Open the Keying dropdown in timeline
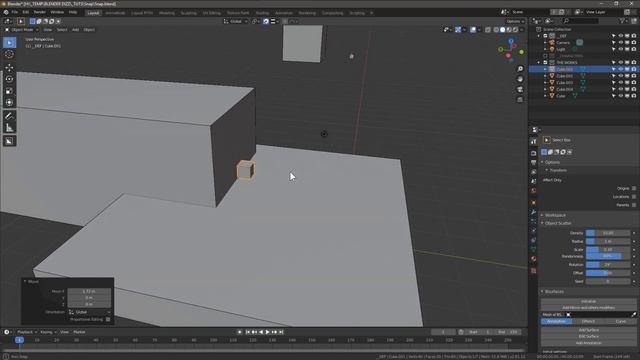640x360 pixels. [x=48, y=332]
